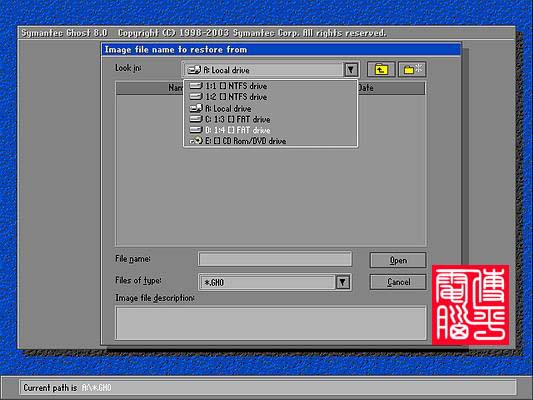Click the Cancel button

[398, 282]
